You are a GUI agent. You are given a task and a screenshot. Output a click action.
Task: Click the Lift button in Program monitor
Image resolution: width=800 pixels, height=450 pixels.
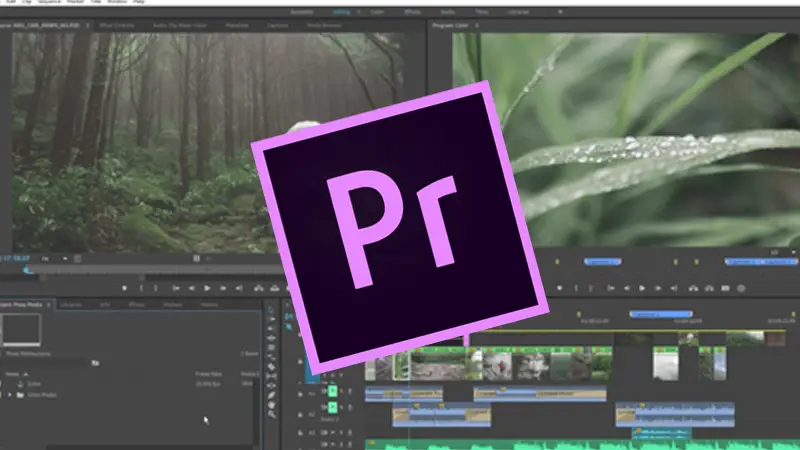[x=693, y=288]
